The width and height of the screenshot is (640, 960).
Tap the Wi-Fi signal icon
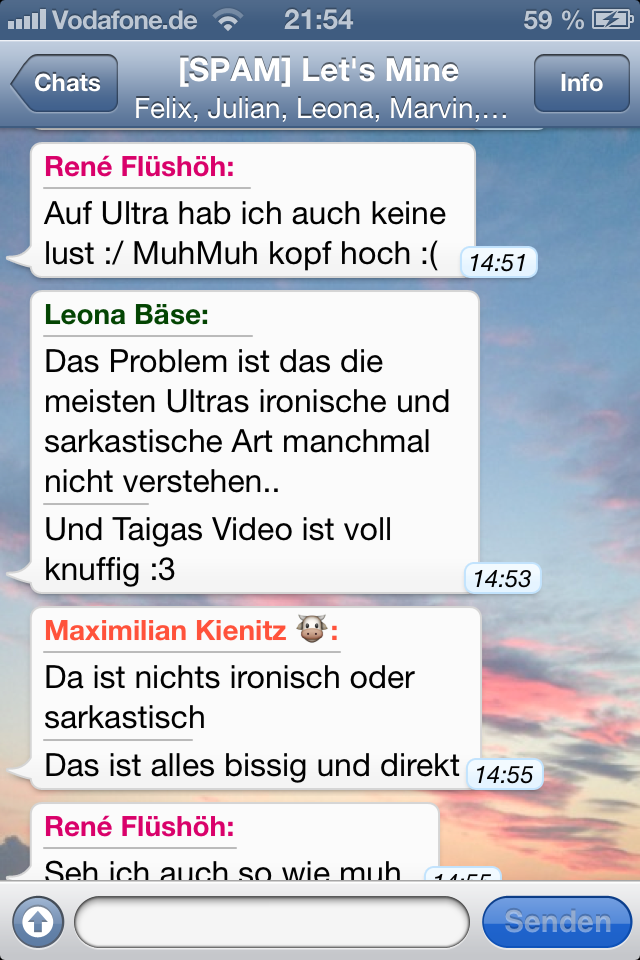point(228,21)
